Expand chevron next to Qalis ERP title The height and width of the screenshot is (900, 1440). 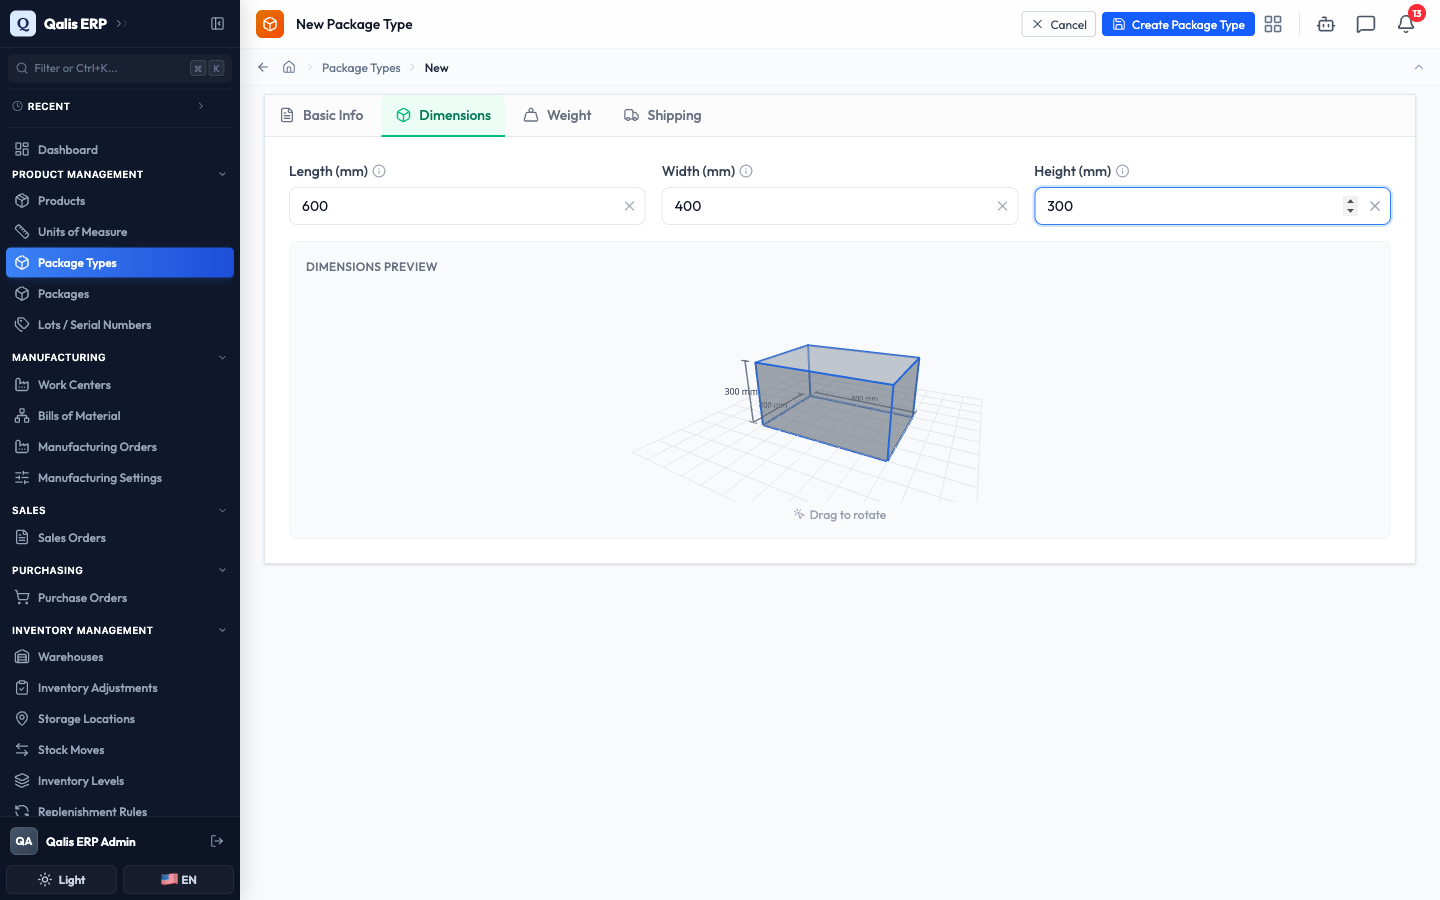point(121,24)
